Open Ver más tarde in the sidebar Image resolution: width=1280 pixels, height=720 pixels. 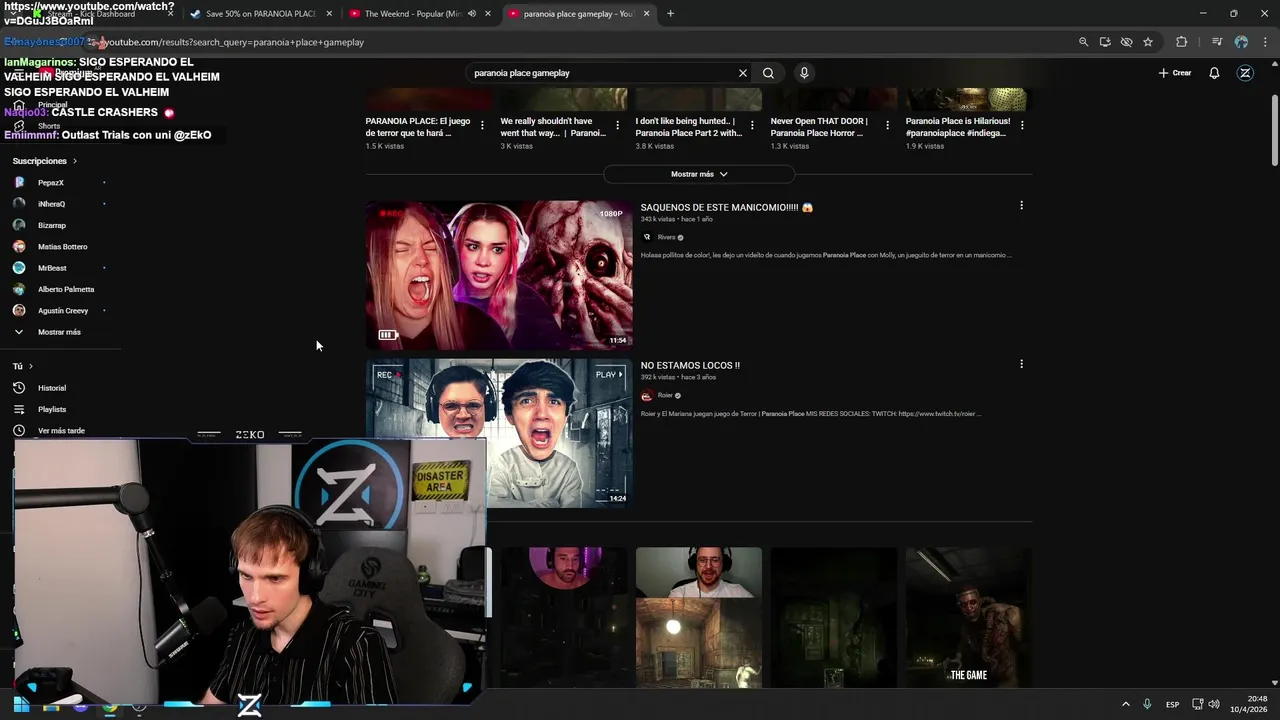tap(60, 431)
